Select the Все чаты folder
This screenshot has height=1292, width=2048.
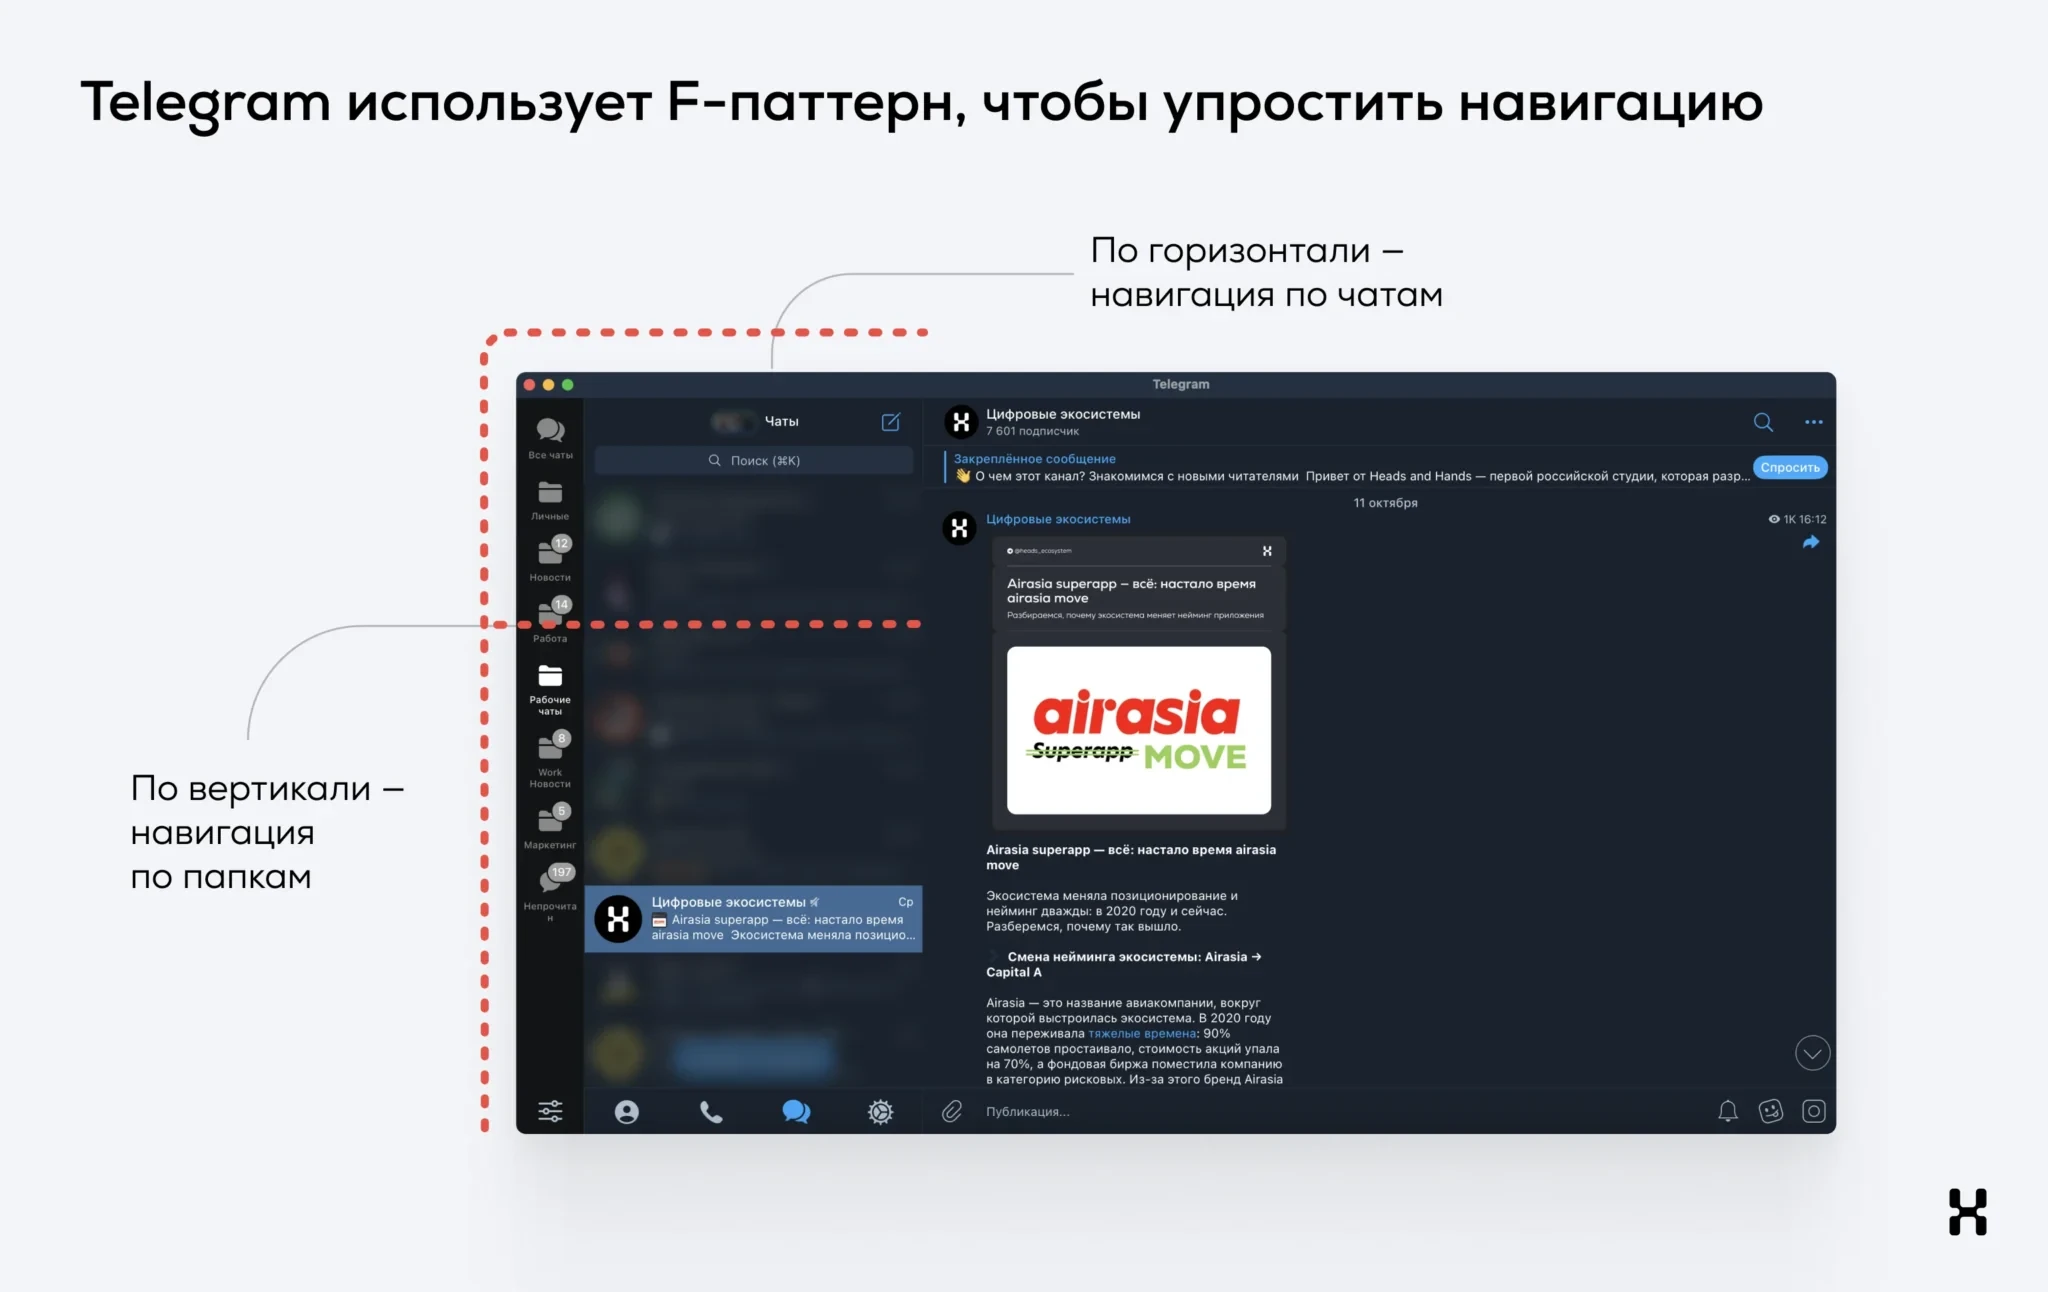pos(550,437)
